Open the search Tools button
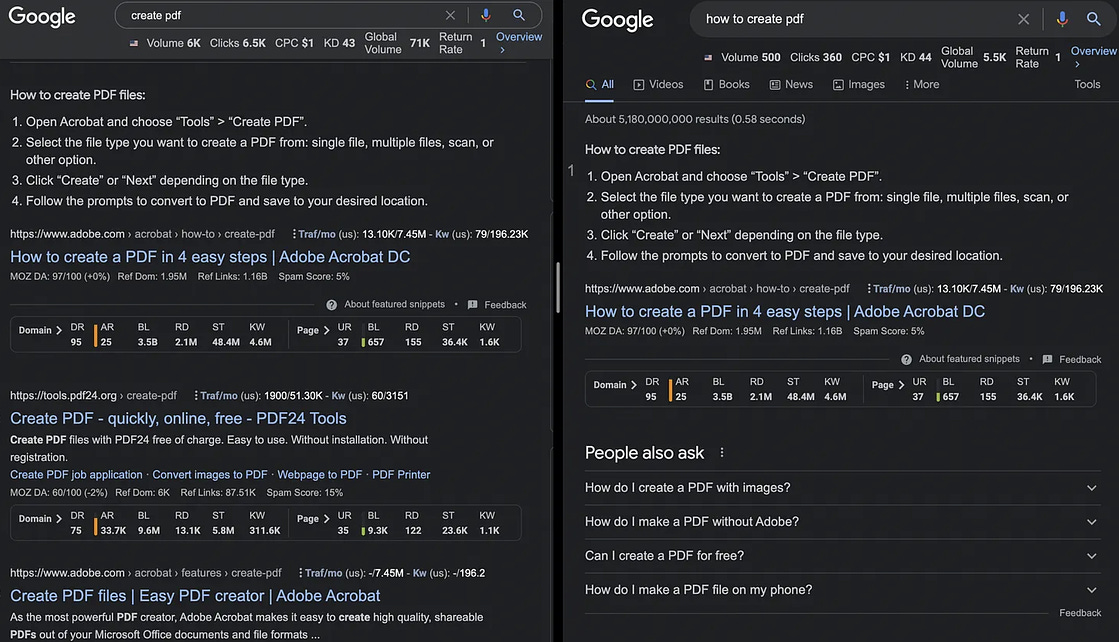1119x642 pixels. pos(1087,84)
